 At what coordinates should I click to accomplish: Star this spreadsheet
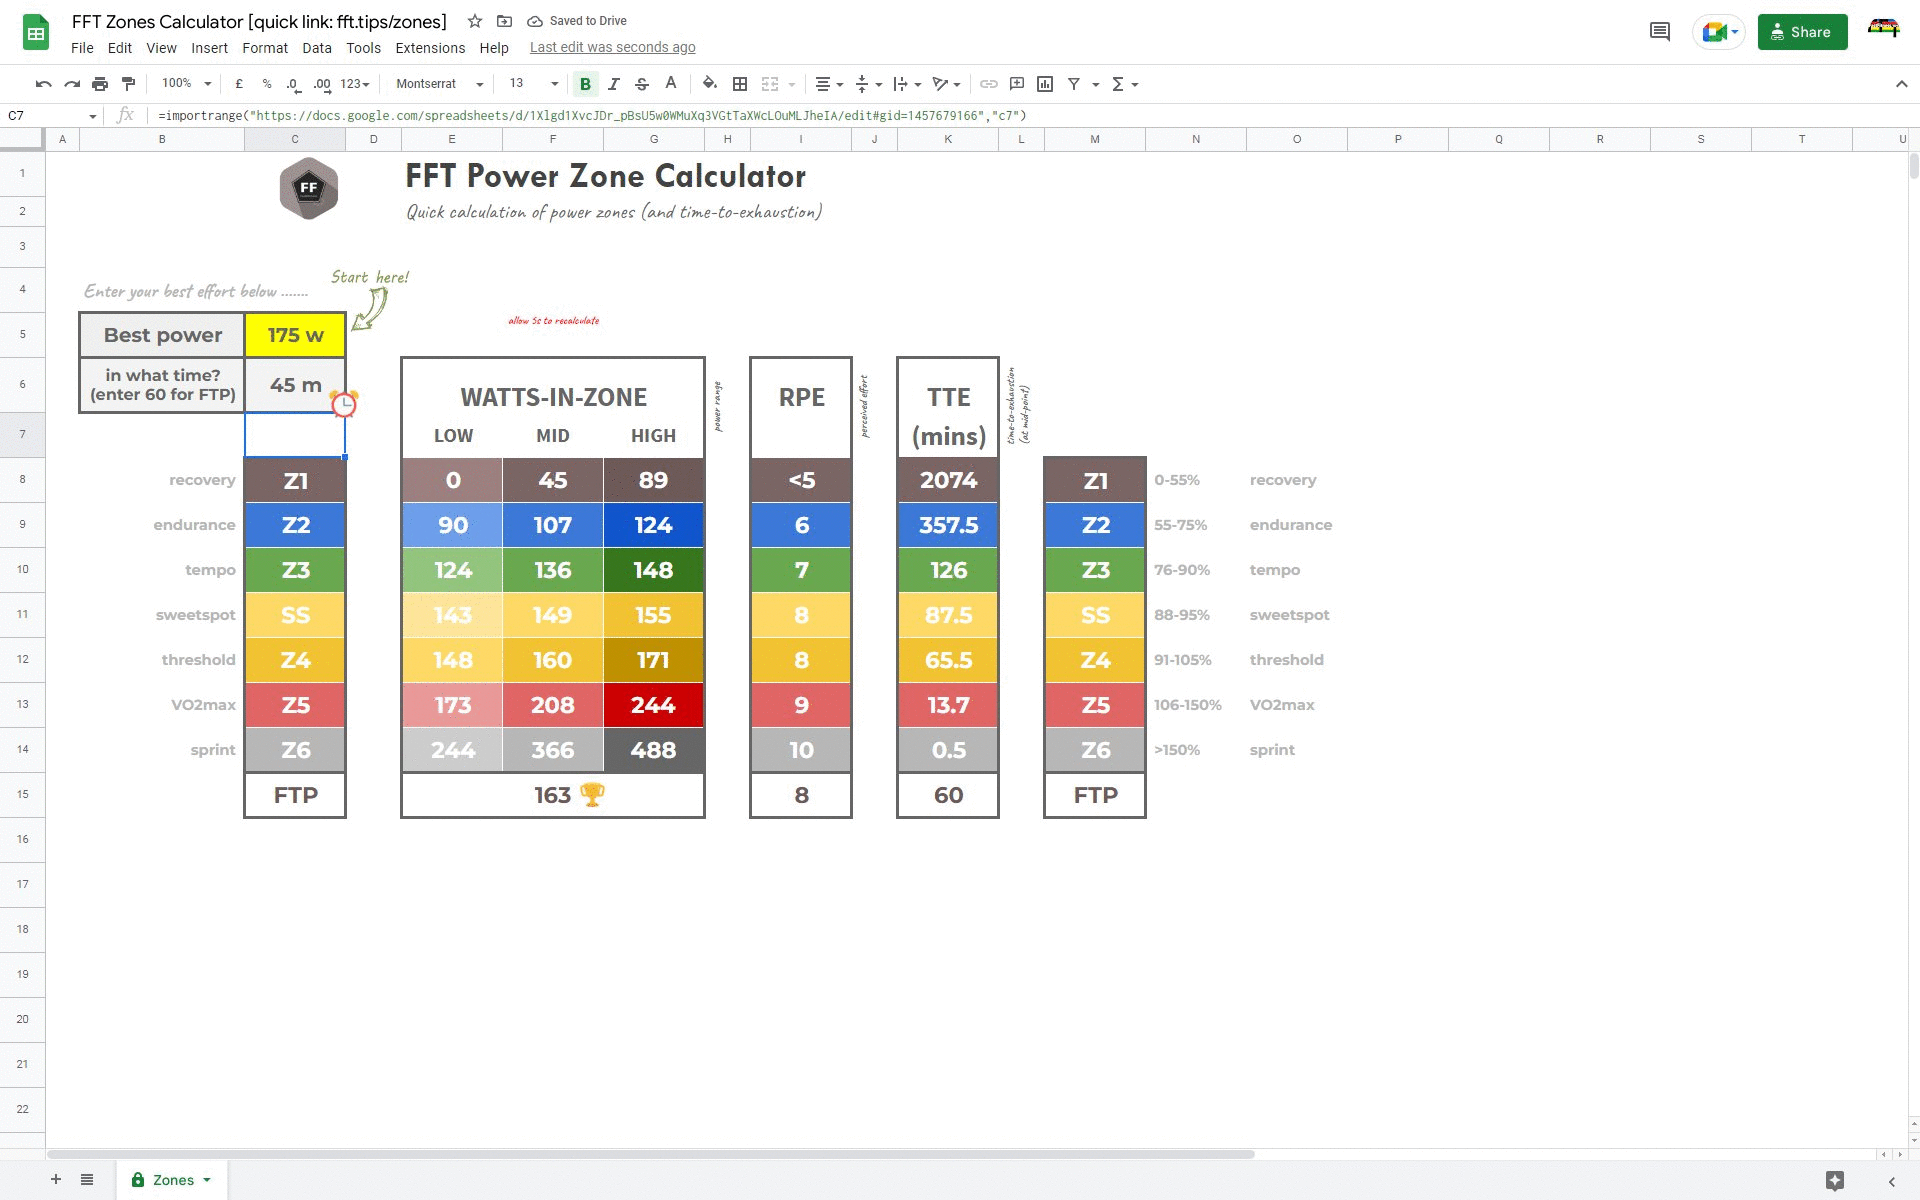(475, 21)
